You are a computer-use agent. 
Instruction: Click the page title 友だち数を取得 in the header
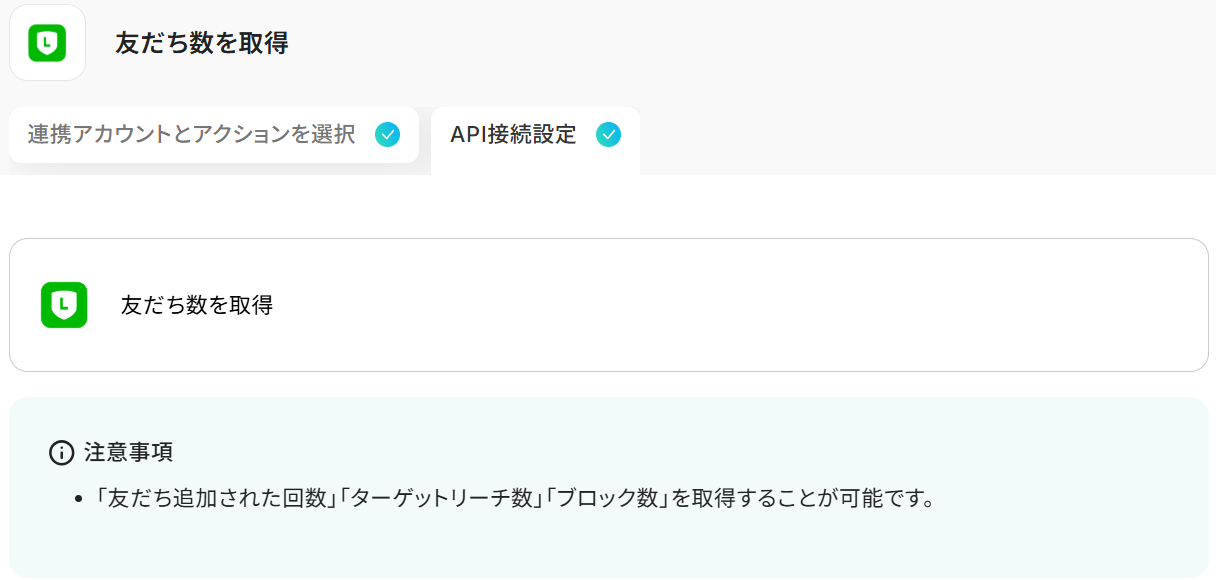pyautogui.click(x=202, y=43)
